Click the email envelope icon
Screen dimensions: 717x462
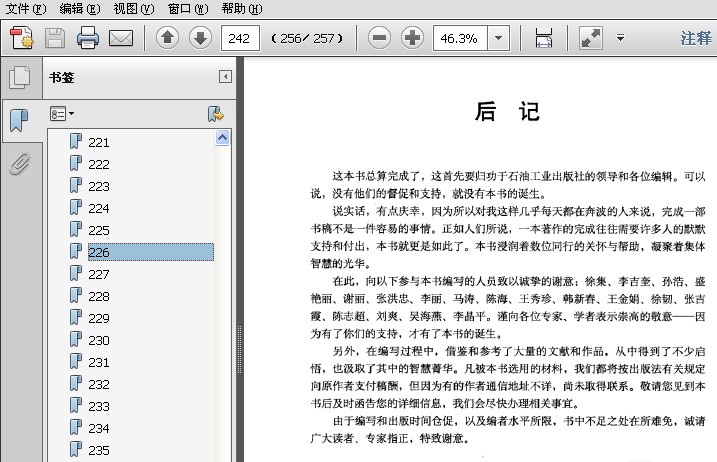[x=121, y=39]
